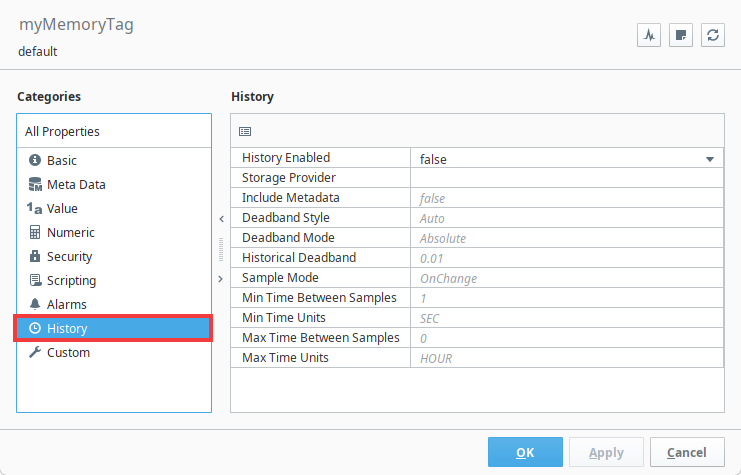Open the Alarms category
This screenshot has width=741, height=475.
pyautogui.click(x=114, y=304)
